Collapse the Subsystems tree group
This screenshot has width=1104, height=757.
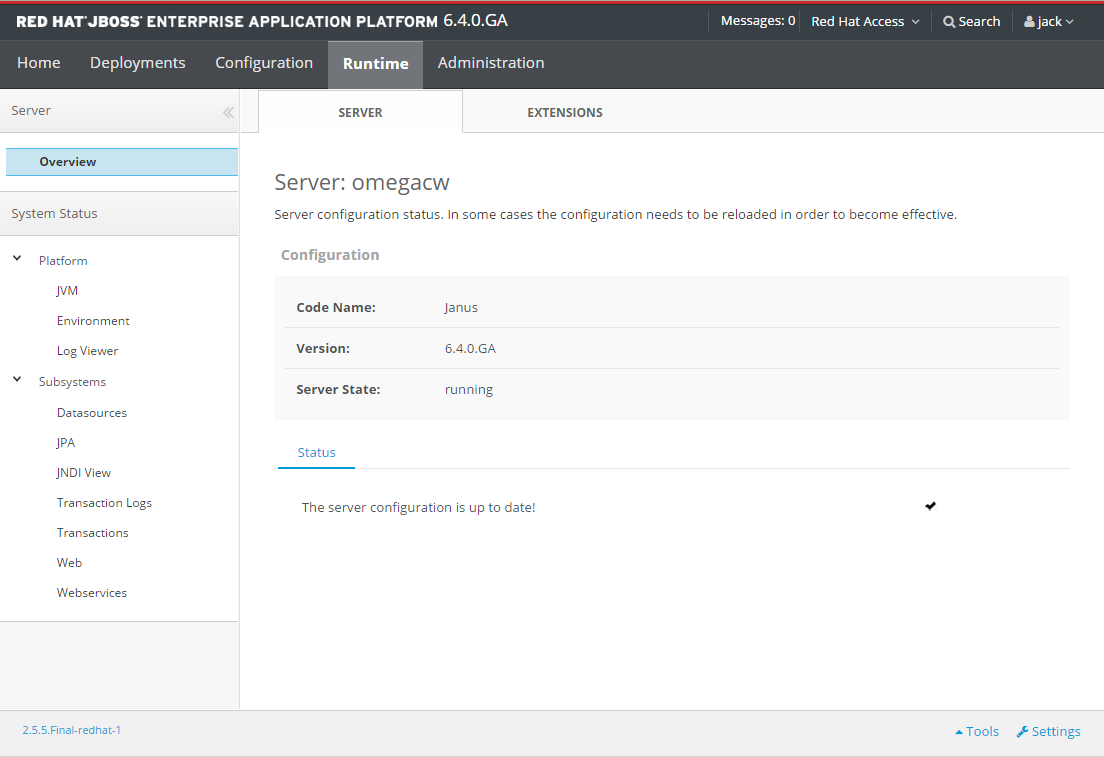[17, 380]
